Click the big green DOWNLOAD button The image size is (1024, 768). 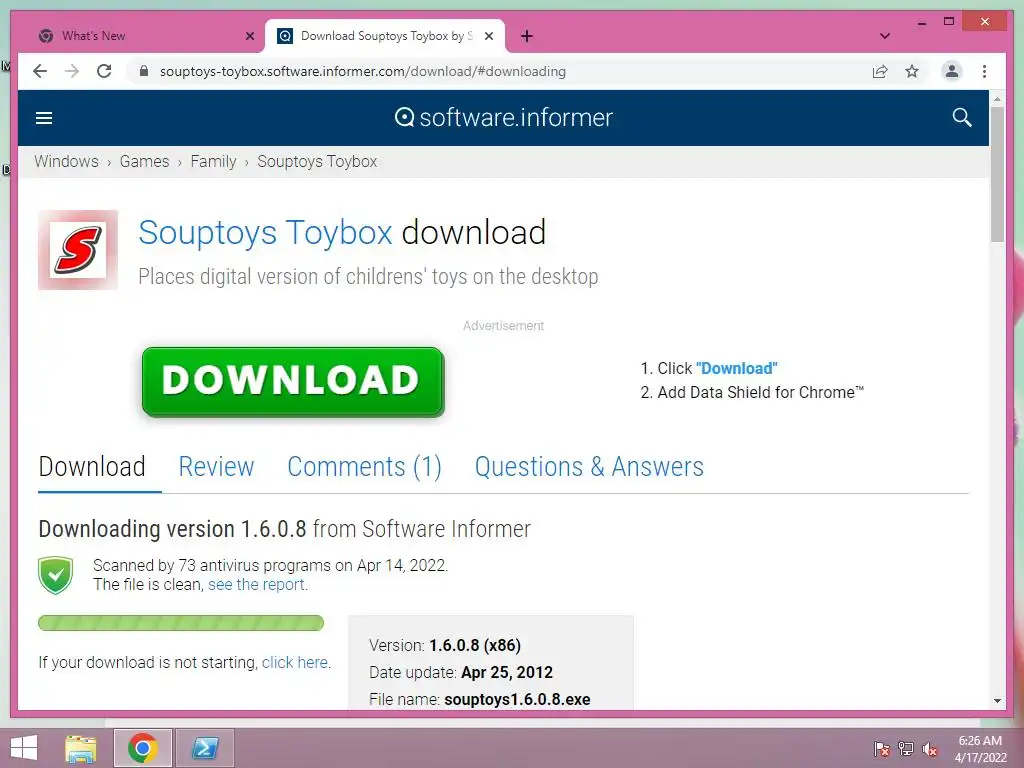[293, 382]
